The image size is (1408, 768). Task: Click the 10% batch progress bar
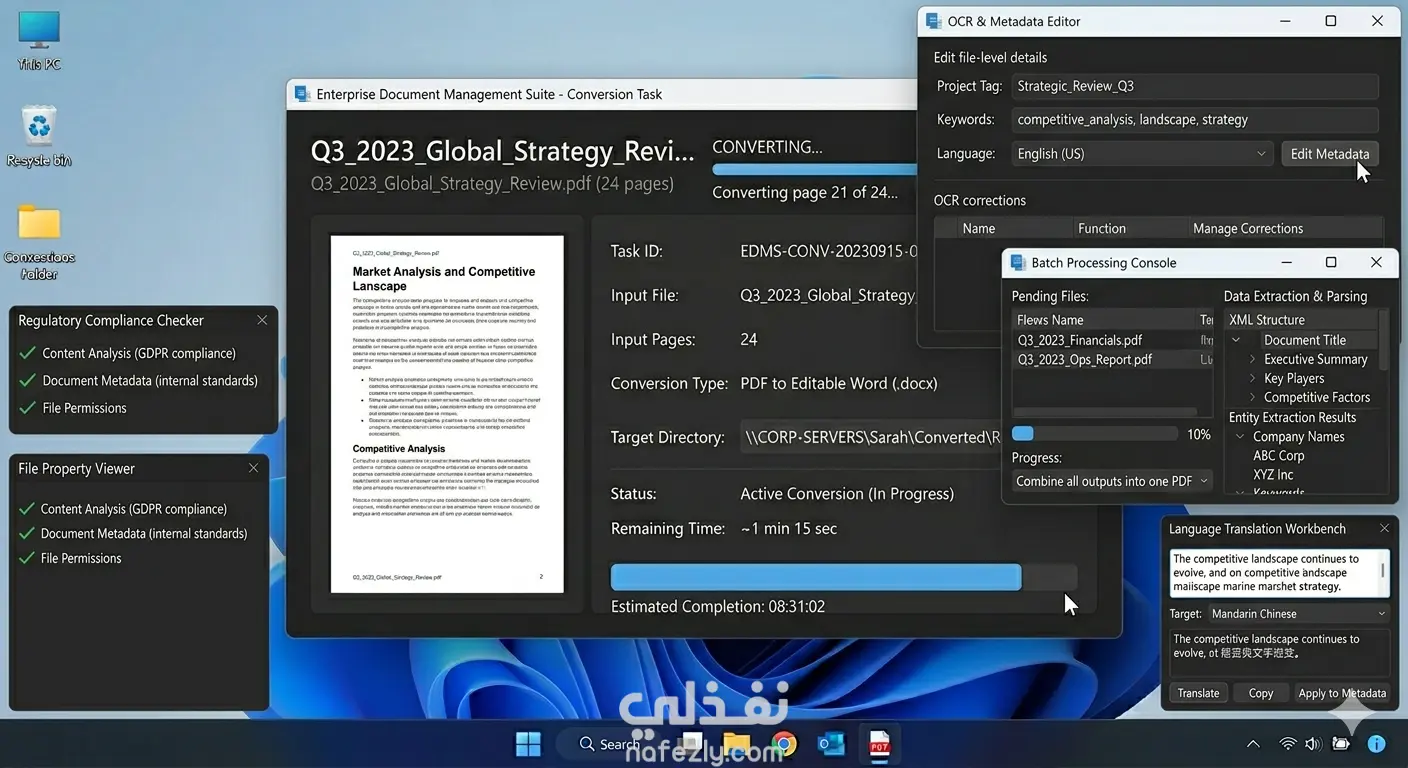click(1095, 434)
